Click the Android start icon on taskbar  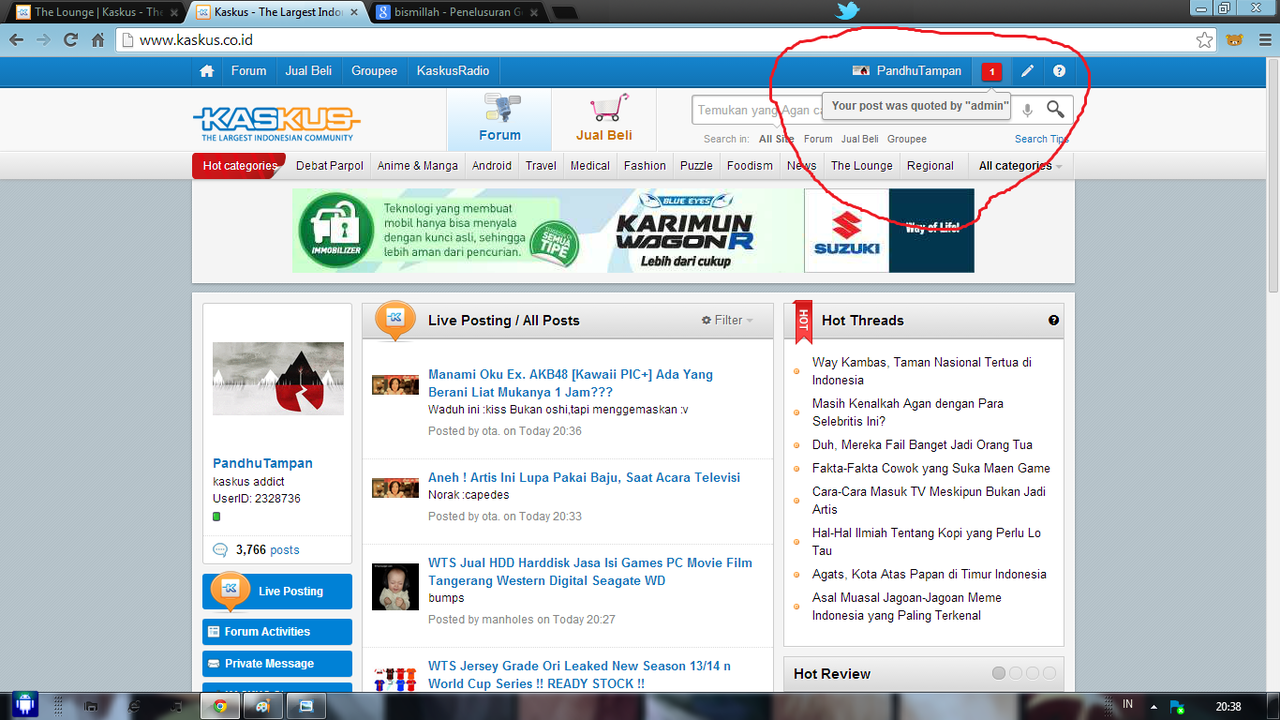[x=24, y=706]
